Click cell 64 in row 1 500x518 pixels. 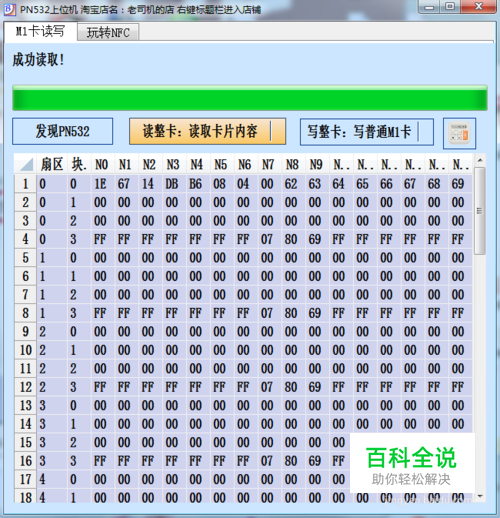[x=341, y=184]
